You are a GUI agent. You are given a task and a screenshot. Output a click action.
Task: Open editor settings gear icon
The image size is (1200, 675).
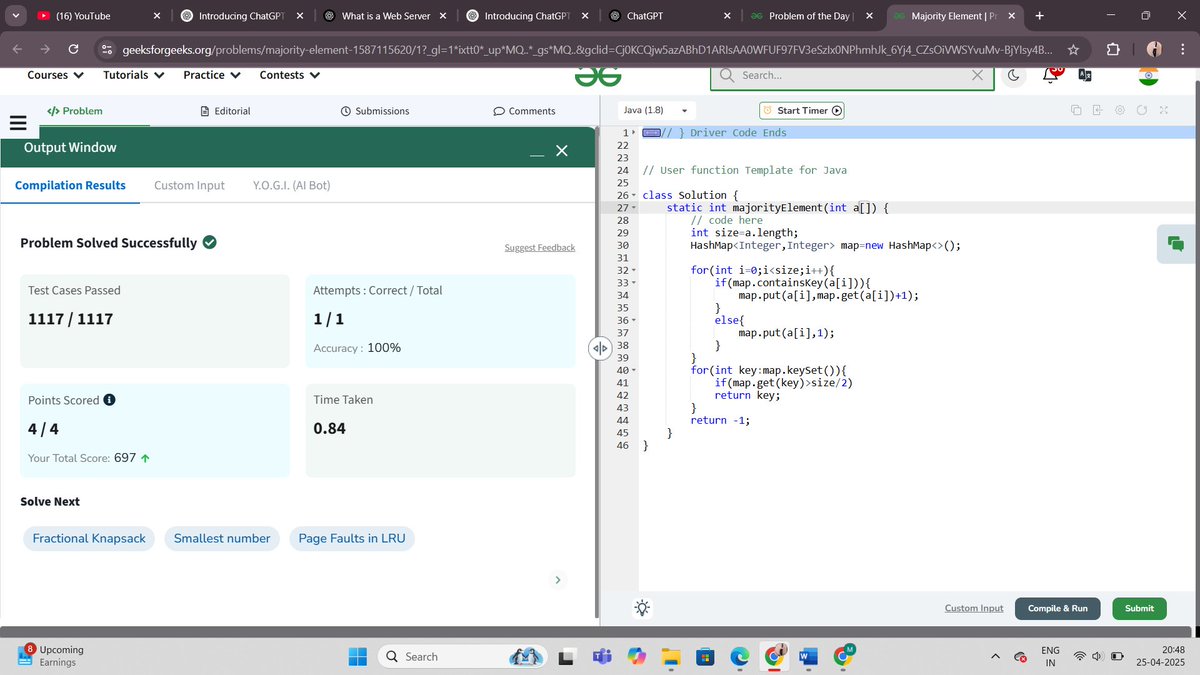tap(1120, 110)
